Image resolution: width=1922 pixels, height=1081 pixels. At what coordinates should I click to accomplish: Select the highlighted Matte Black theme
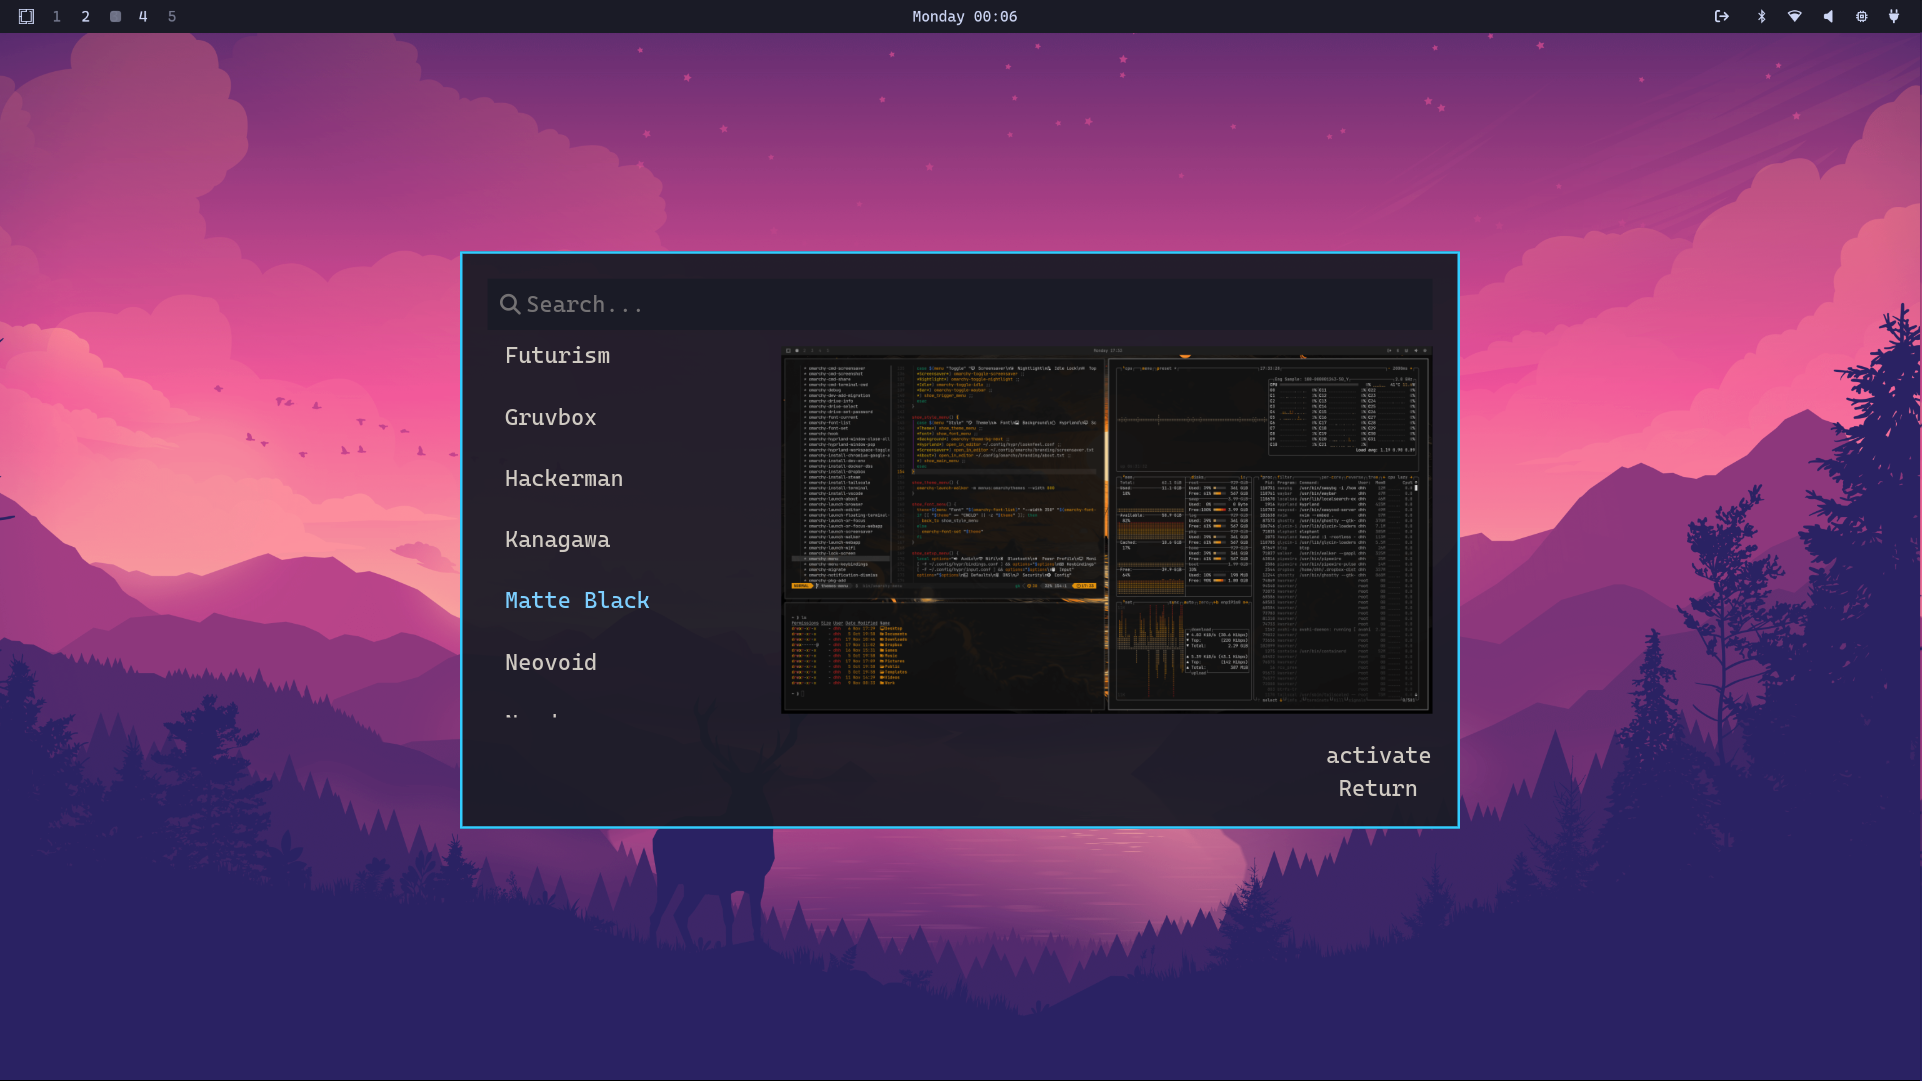click(577, 601)
